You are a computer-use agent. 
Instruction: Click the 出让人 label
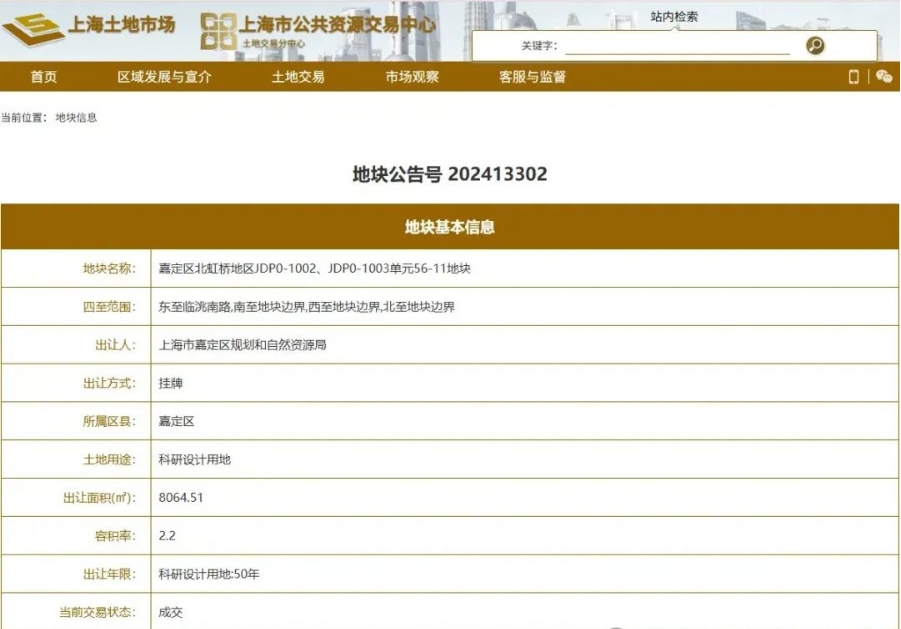click(115, 345)
